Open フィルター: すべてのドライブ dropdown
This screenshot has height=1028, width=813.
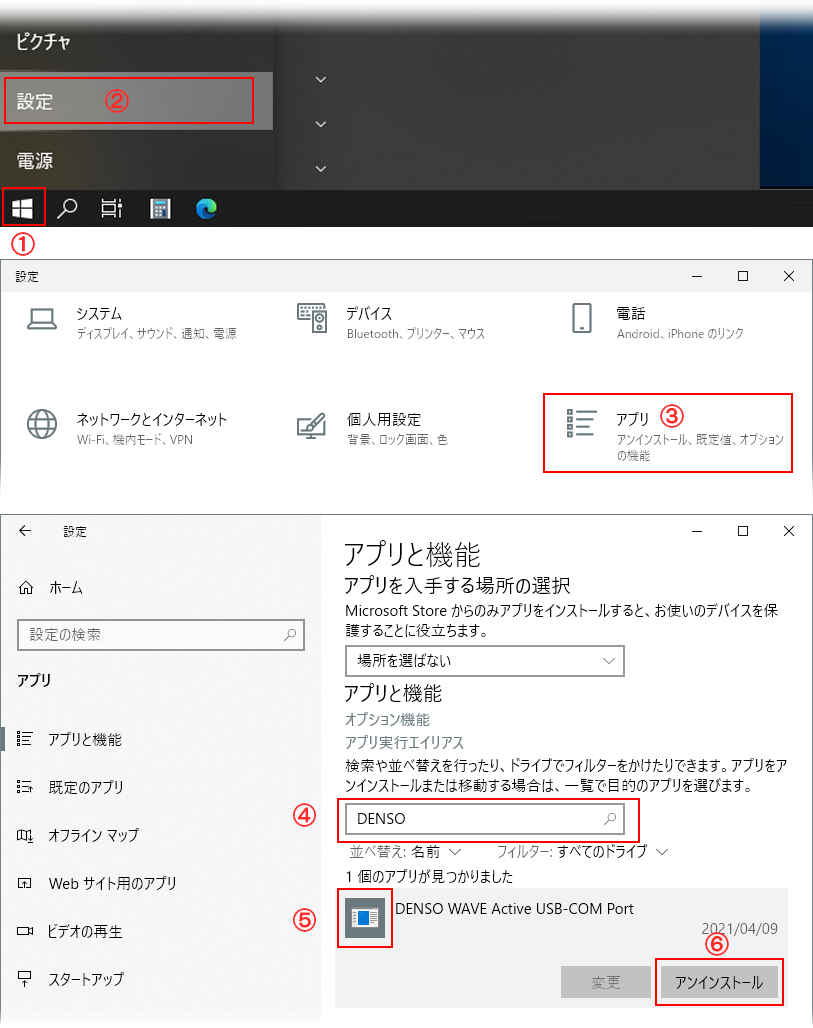582,852
